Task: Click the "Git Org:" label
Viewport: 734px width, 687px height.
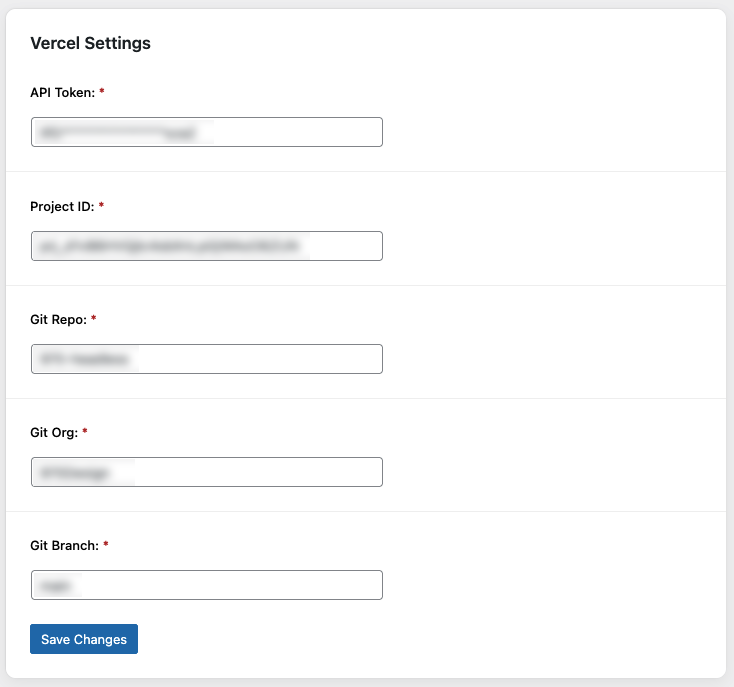Action: click(54, 432)
